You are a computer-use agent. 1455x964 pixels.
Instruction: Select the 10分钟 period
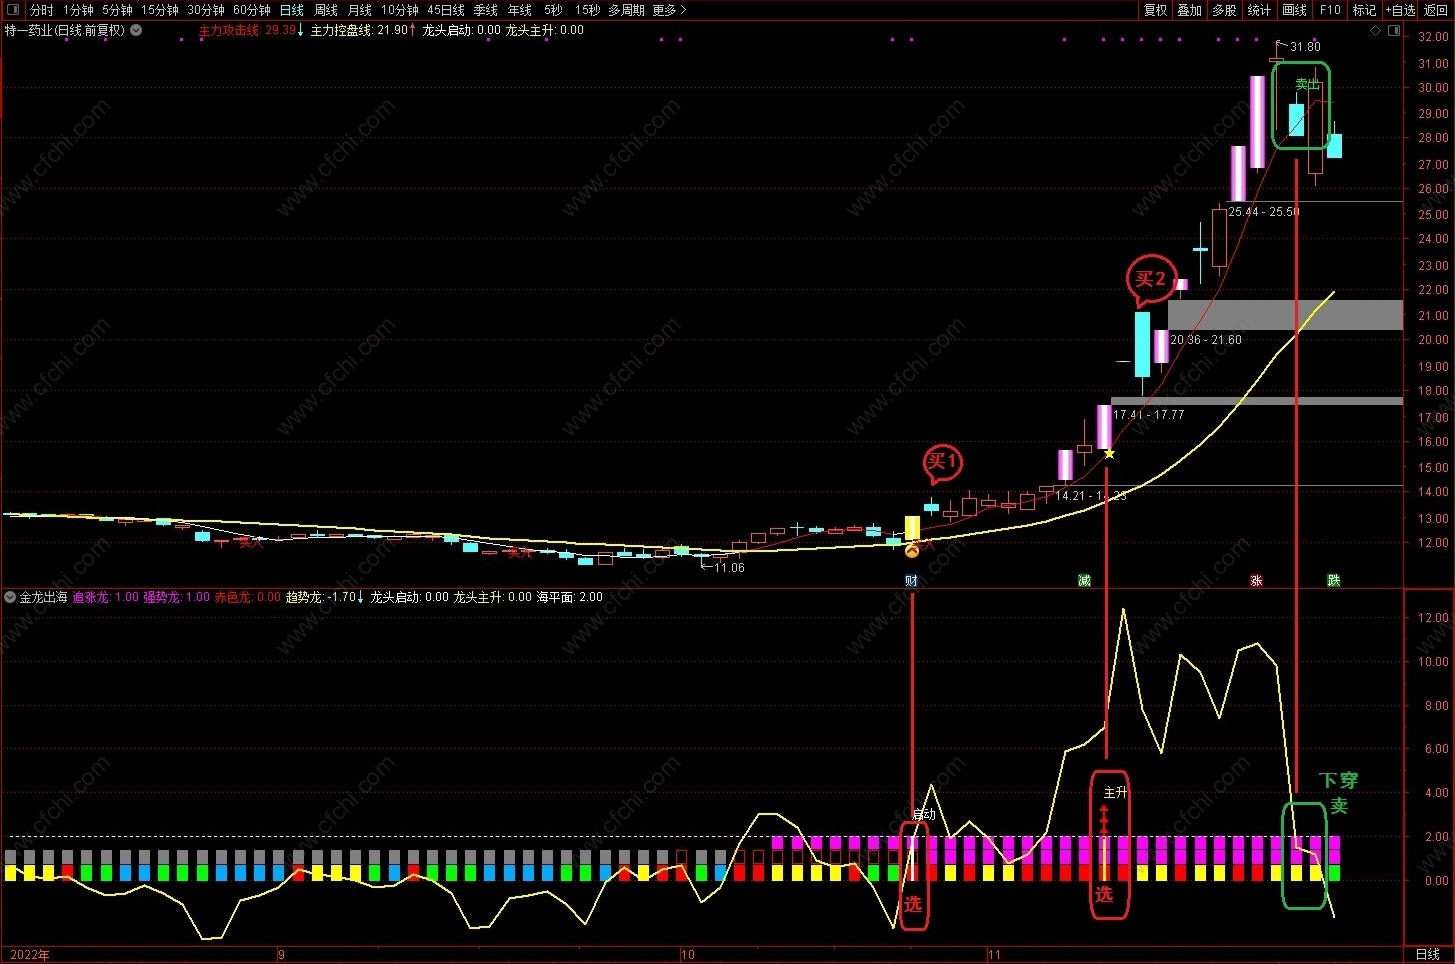point(400,10)
